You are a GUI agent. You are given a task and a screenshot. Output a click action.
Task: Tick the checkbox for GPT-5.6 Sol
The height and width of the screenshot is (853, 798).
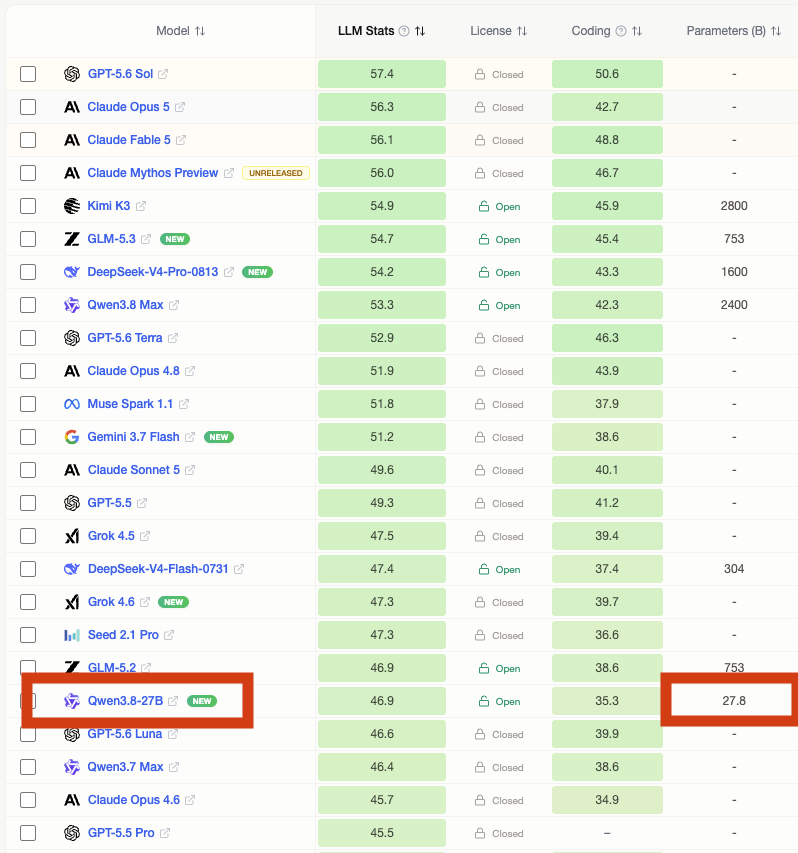(x=28, y=74)
